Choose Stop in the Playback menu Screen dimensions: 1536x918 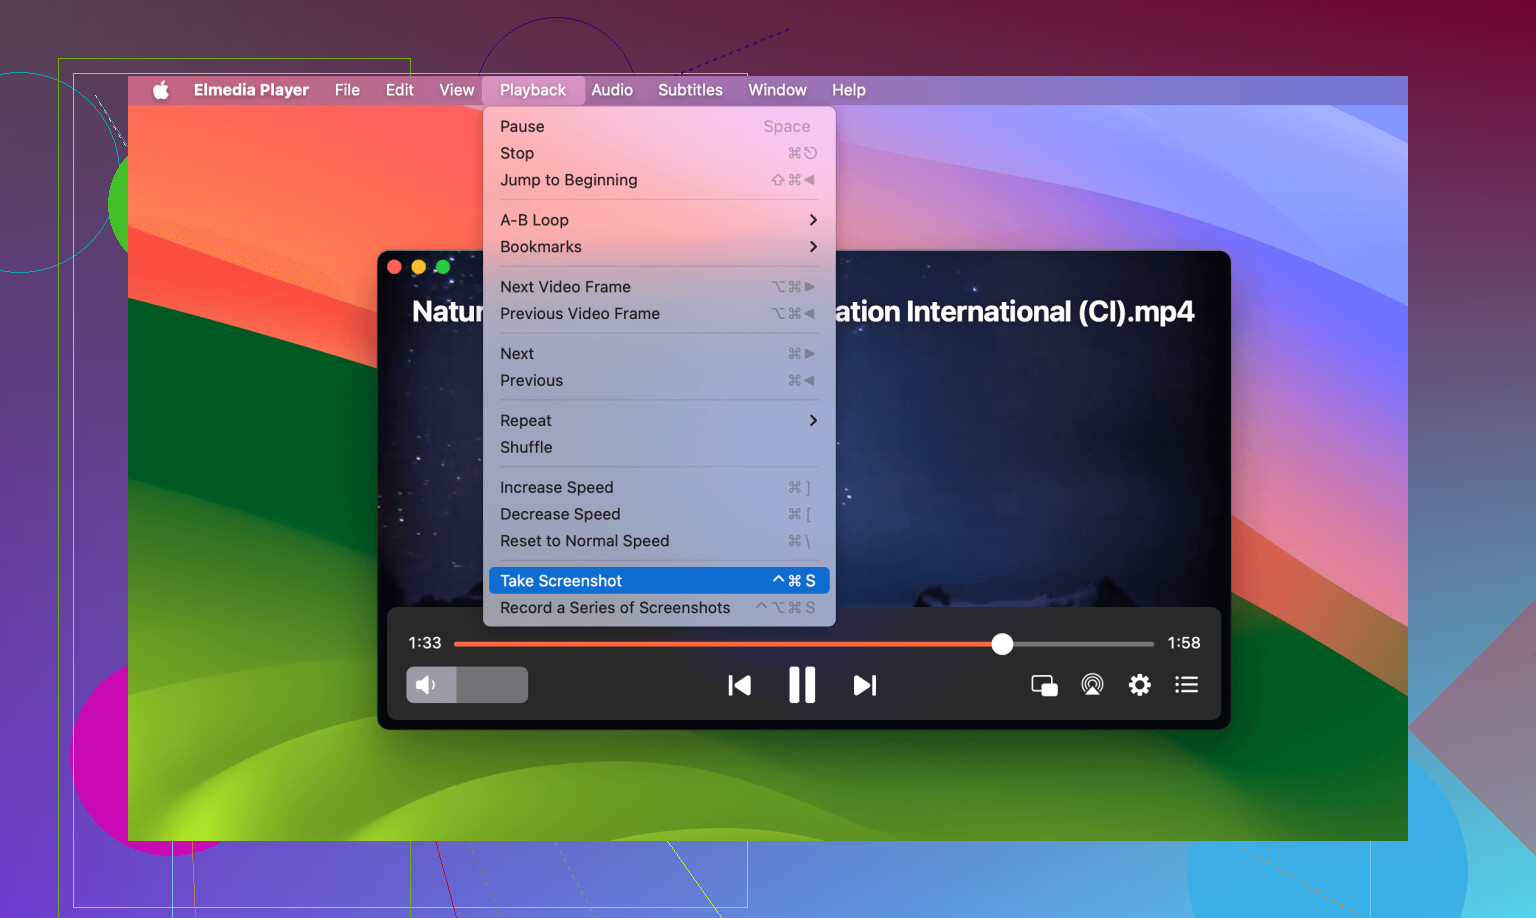(x=659, y=153)
